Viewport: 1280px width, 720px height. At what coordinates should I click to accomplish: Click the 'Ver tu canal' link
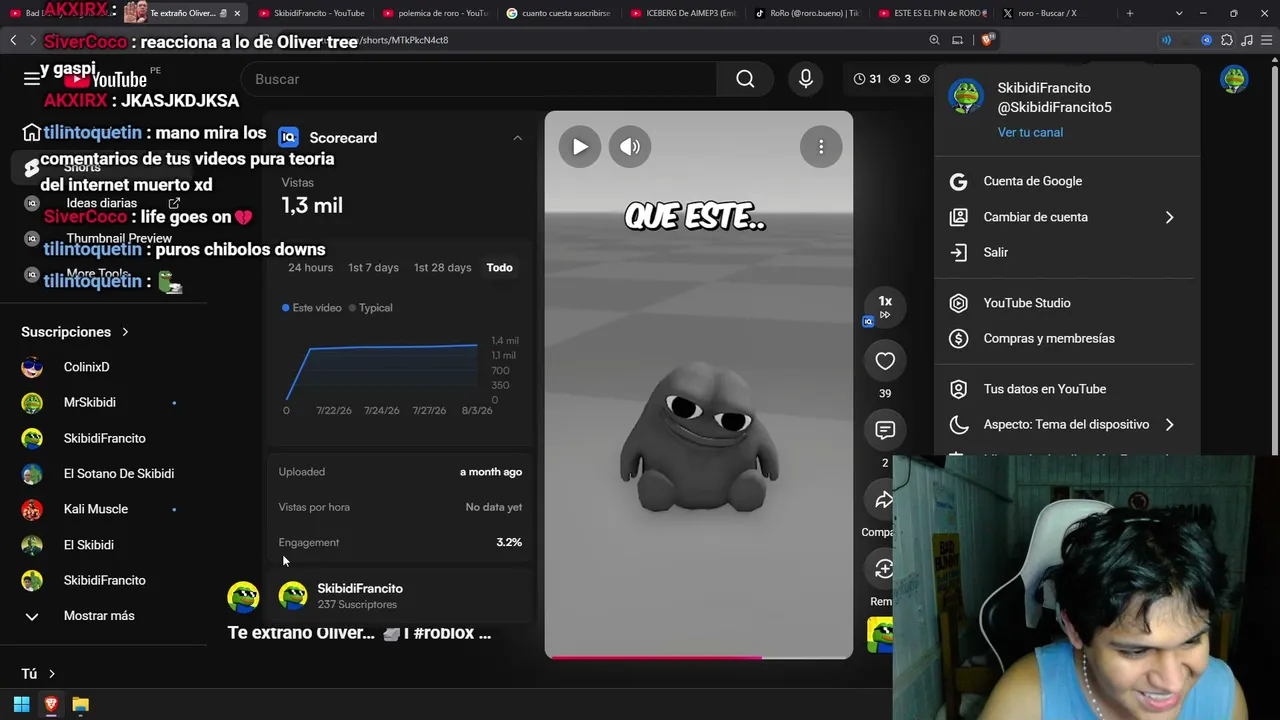(x=1030, y=132)
